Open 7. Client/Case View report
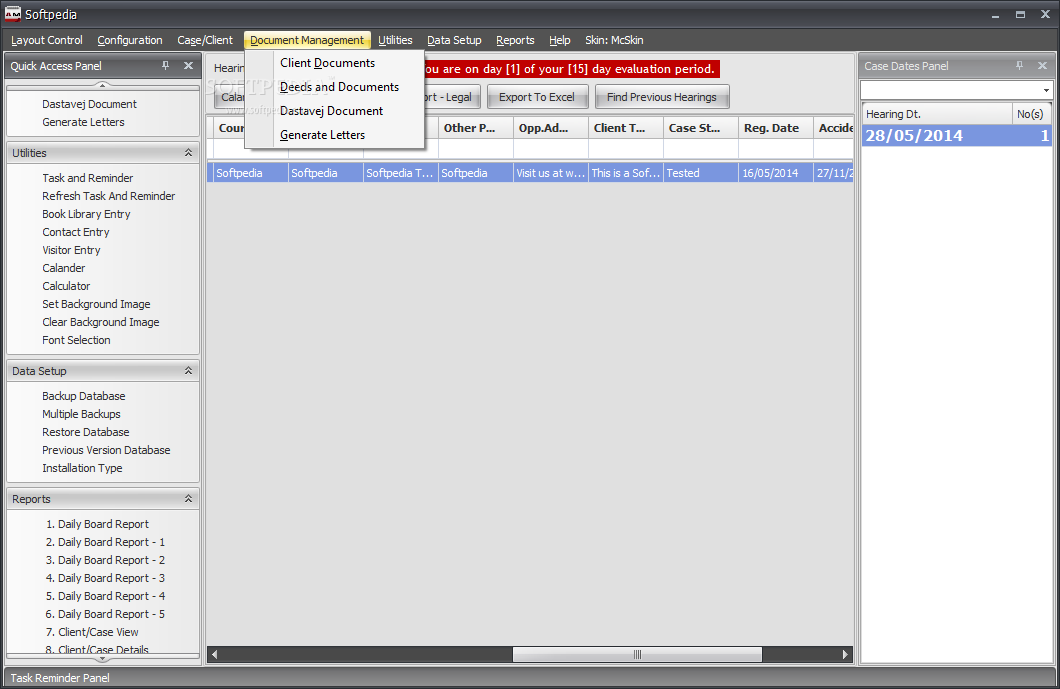This screenshot has width=1060, height=689. pyautogui.click(x=92, y=632)
